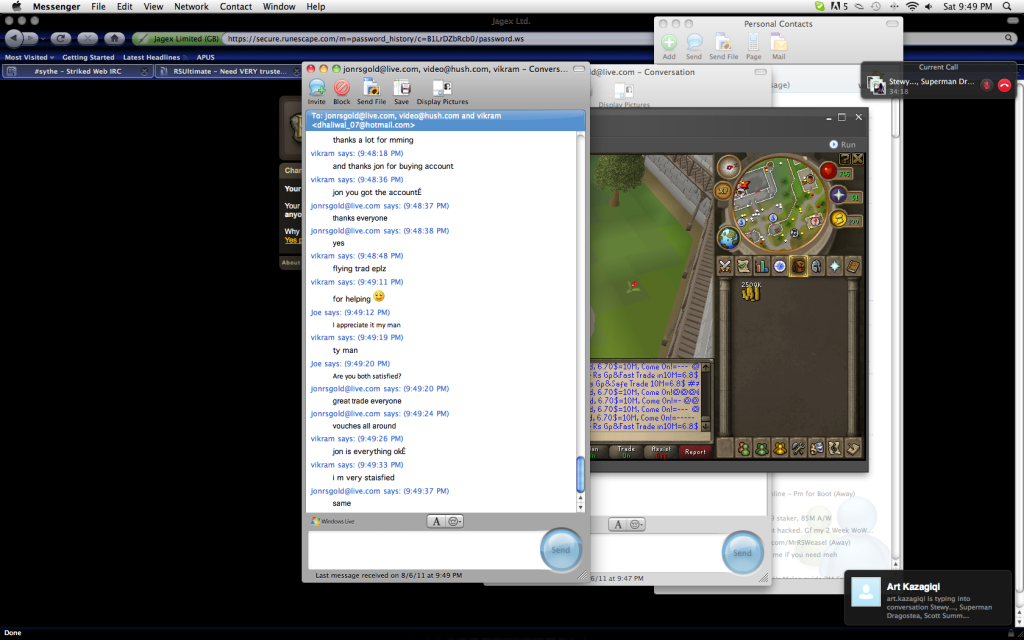1024x640 pixels.
Task: Reload the page in the browser
Action: tap(61, 39)
